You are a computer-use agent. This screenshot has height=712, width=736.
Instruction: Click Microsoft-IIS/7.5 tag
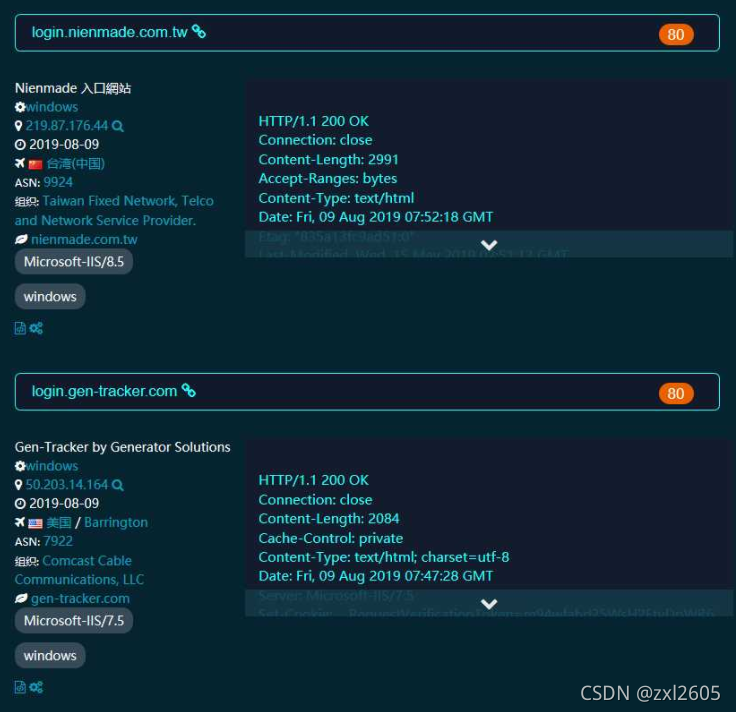[x=74, y=620]
